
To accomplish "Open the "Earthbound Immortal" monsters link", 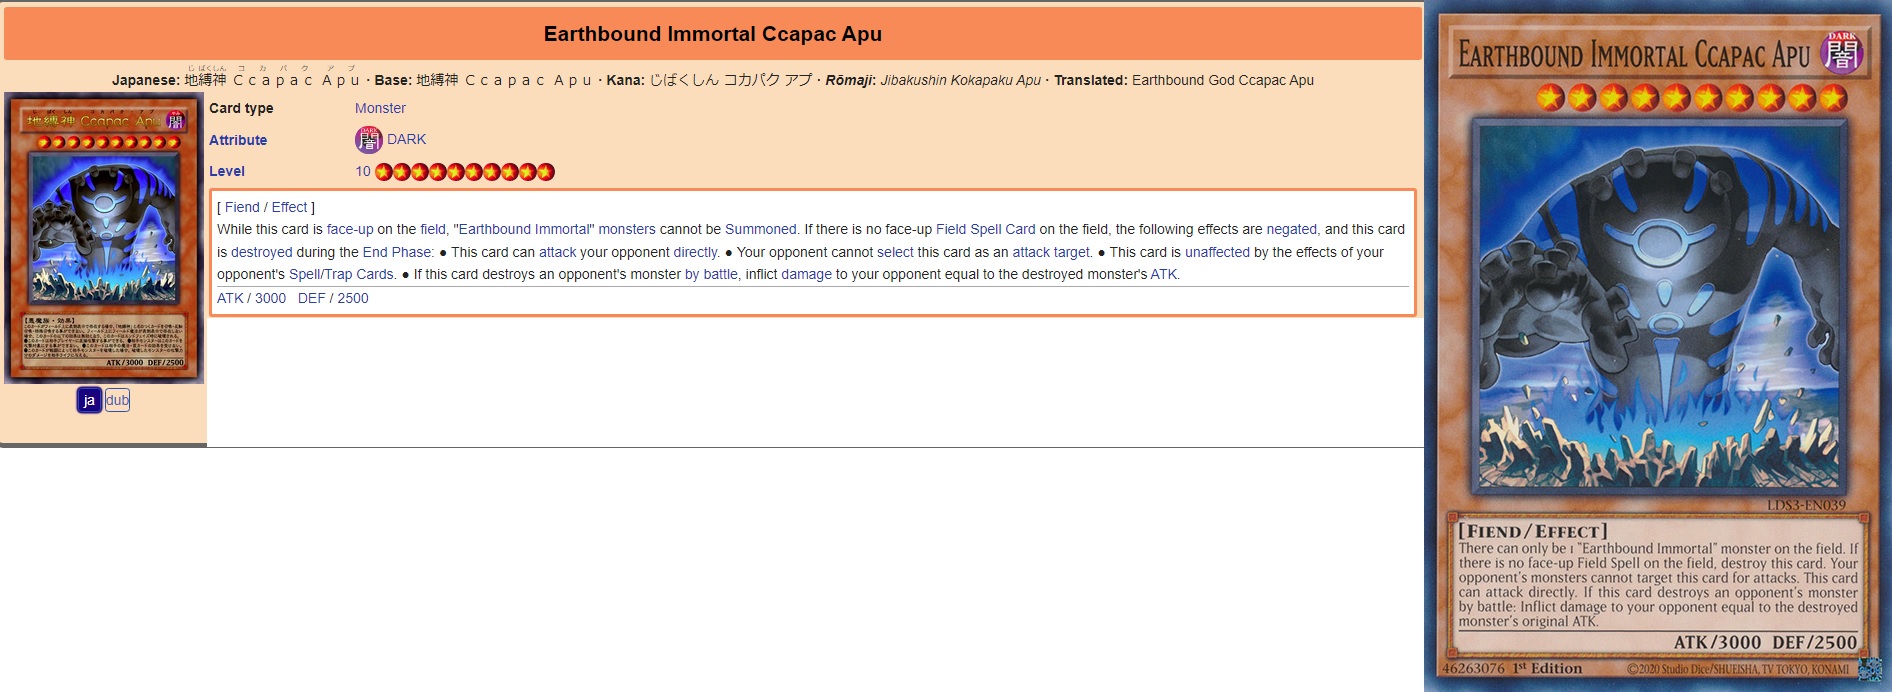I will 555,229.
